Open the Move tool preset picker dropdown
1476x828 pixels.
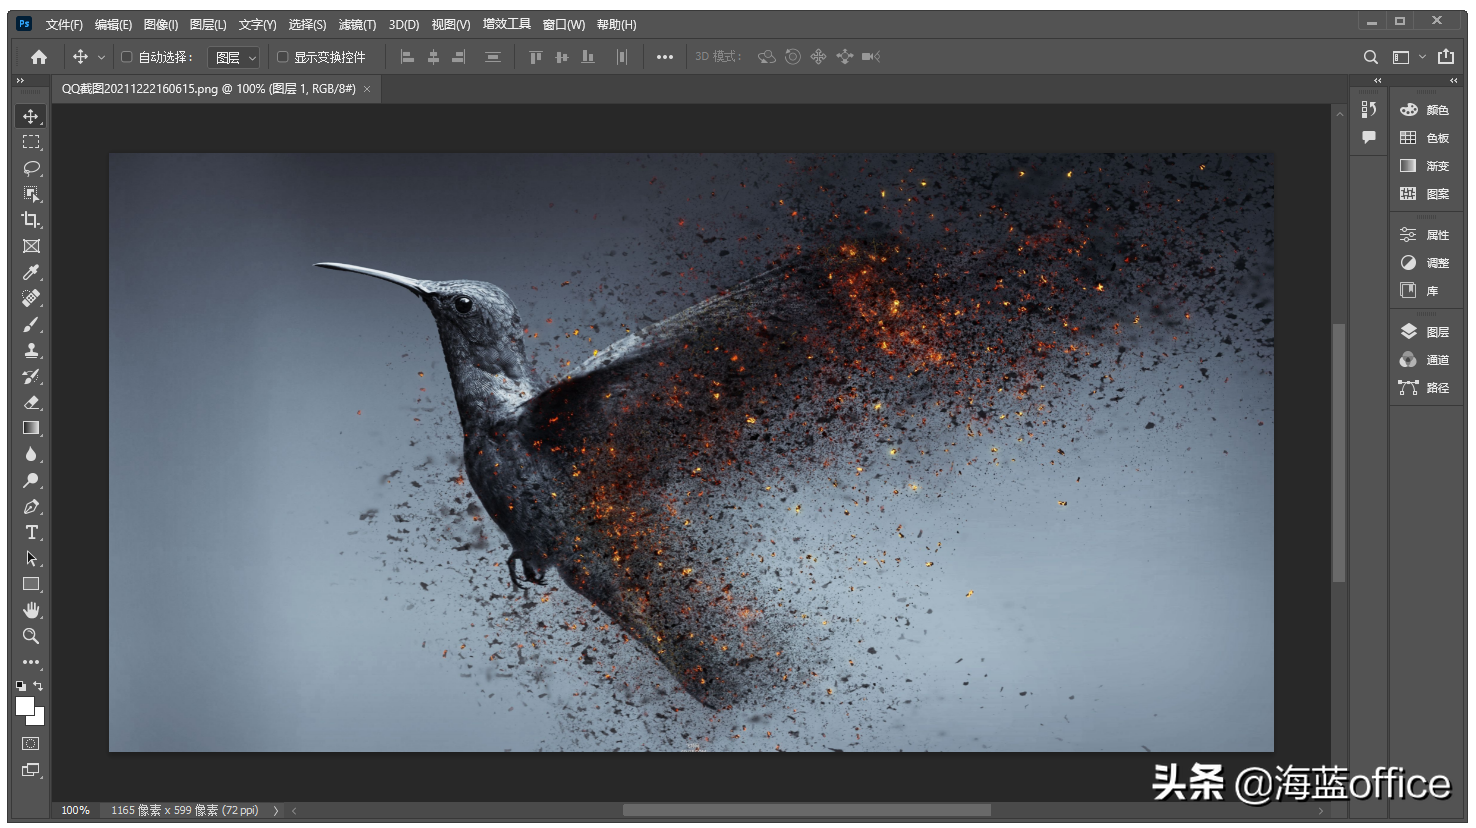(x=101, y=57)
